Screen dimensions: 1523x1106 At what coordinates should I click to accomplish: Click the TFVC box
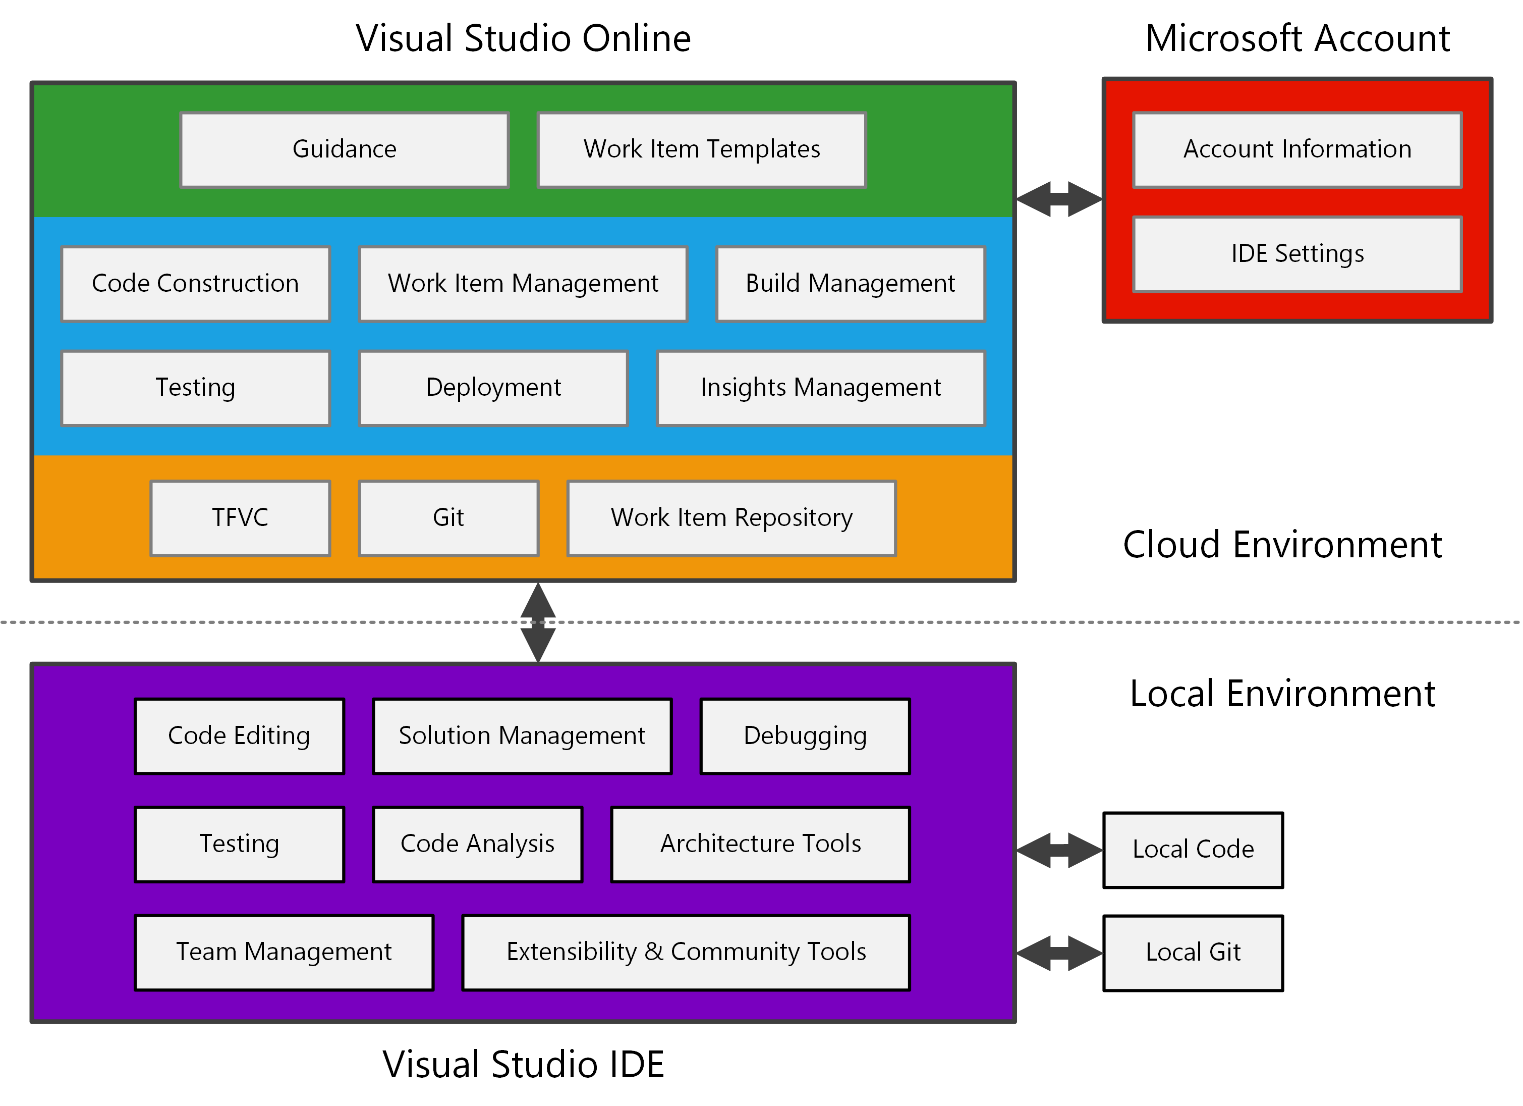tap(240, 518)
